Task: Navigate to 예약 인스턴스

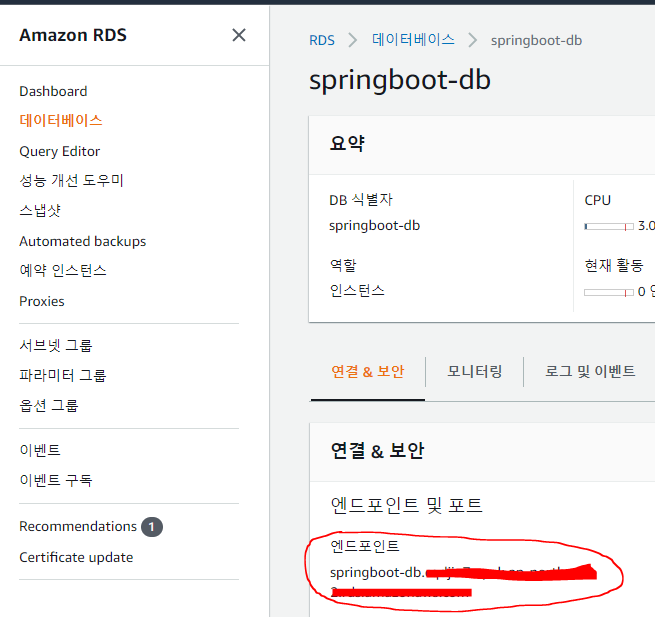Action: [63, 271]
